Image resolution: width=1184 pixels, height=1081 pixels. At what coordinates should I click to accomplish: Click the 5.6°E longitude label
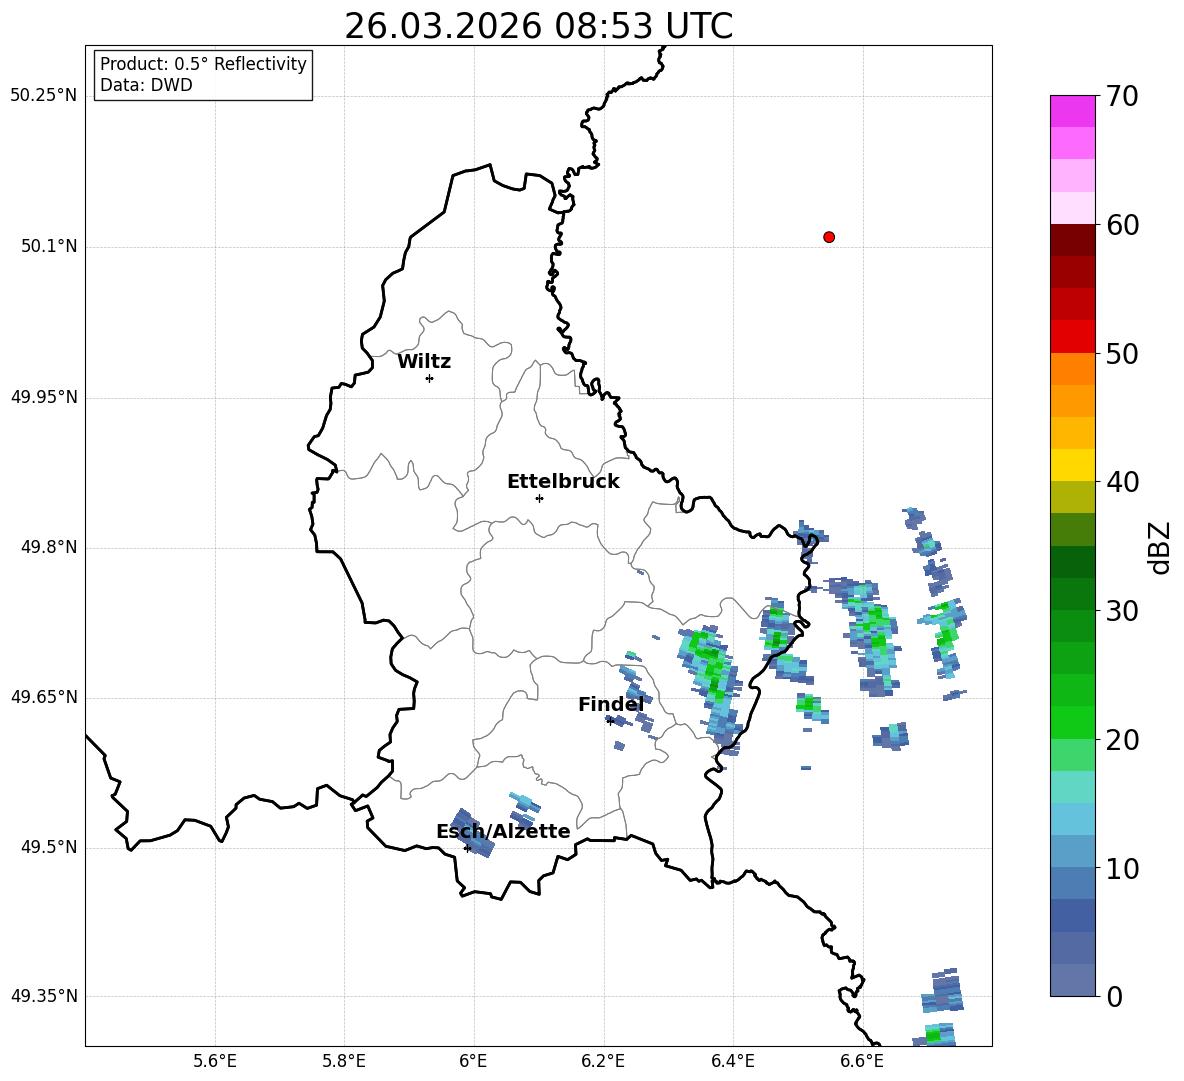(x=215, y=1062)
